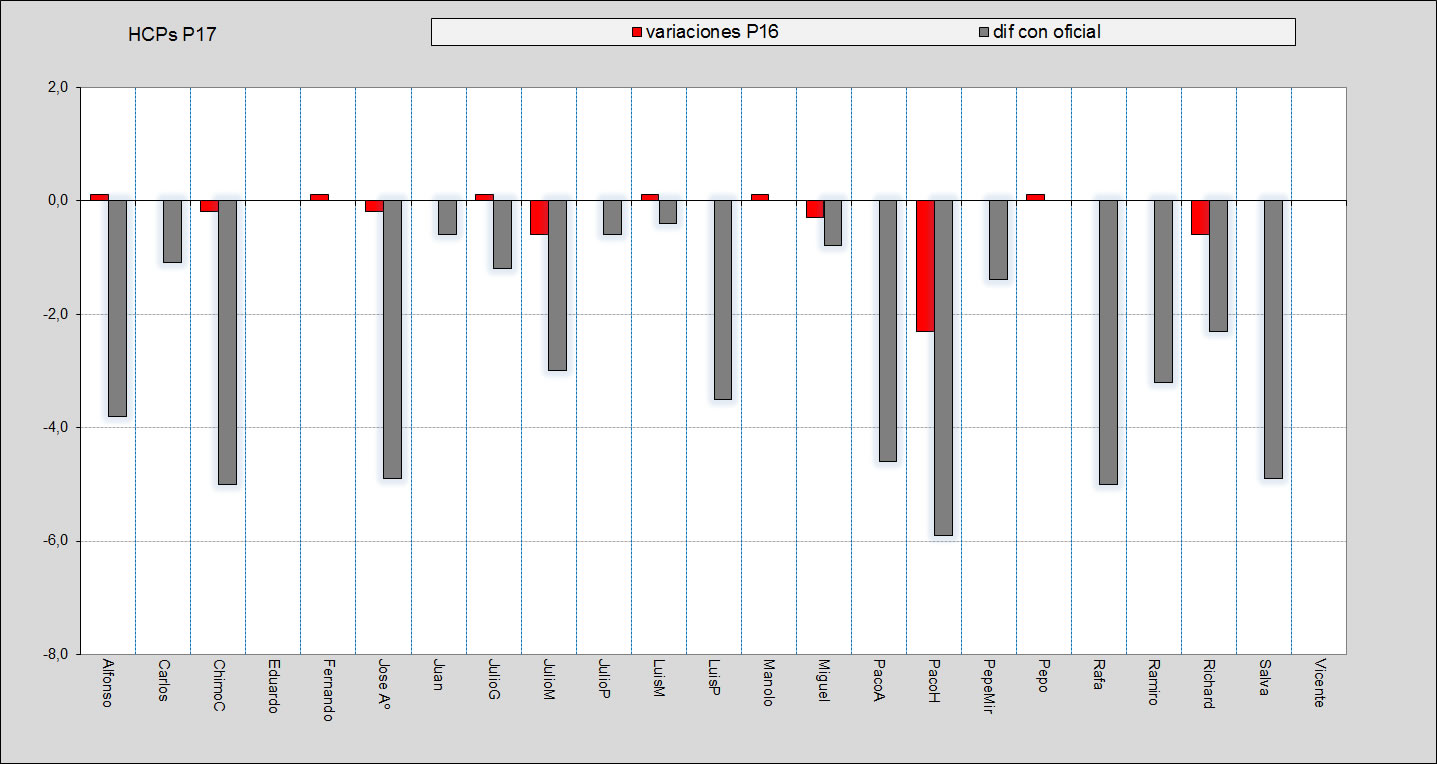Select the 'dif con oficial' legend text
The image size is (1437, 764).
1046,32
